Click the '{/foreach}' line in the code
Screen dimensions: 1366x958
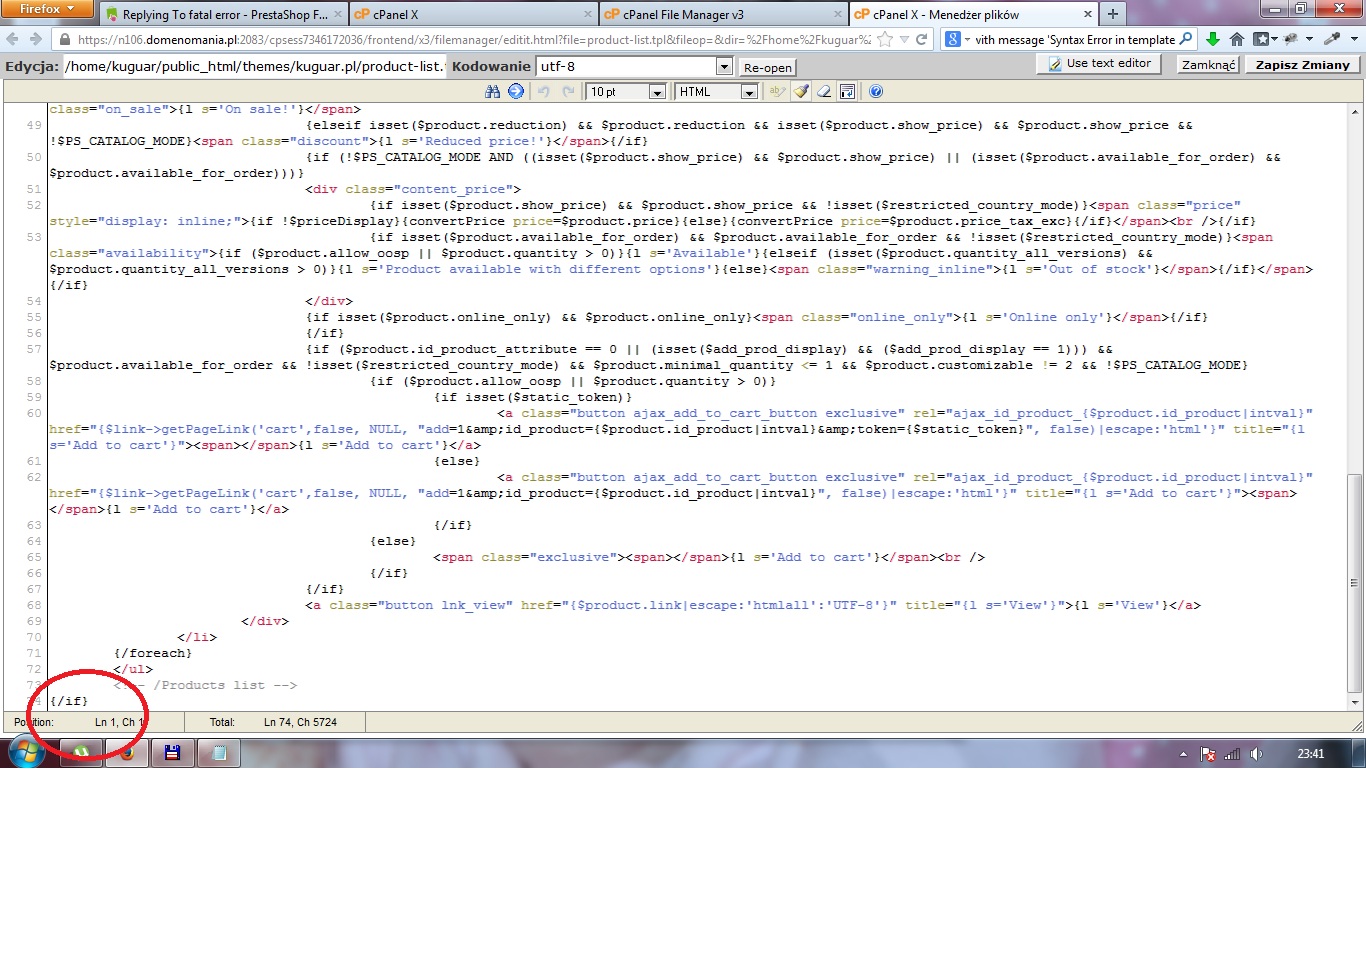(153, 653)
